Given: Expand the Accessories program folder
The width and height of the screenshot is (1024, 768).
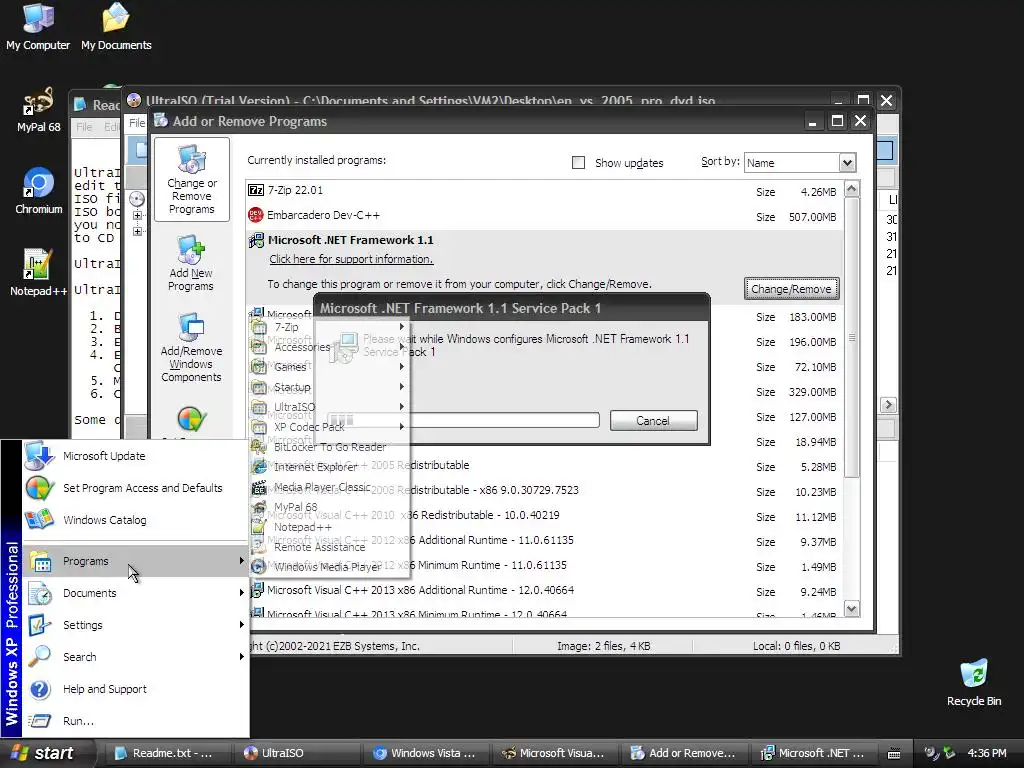Looking at the screenshot, I should pos(330,347).
